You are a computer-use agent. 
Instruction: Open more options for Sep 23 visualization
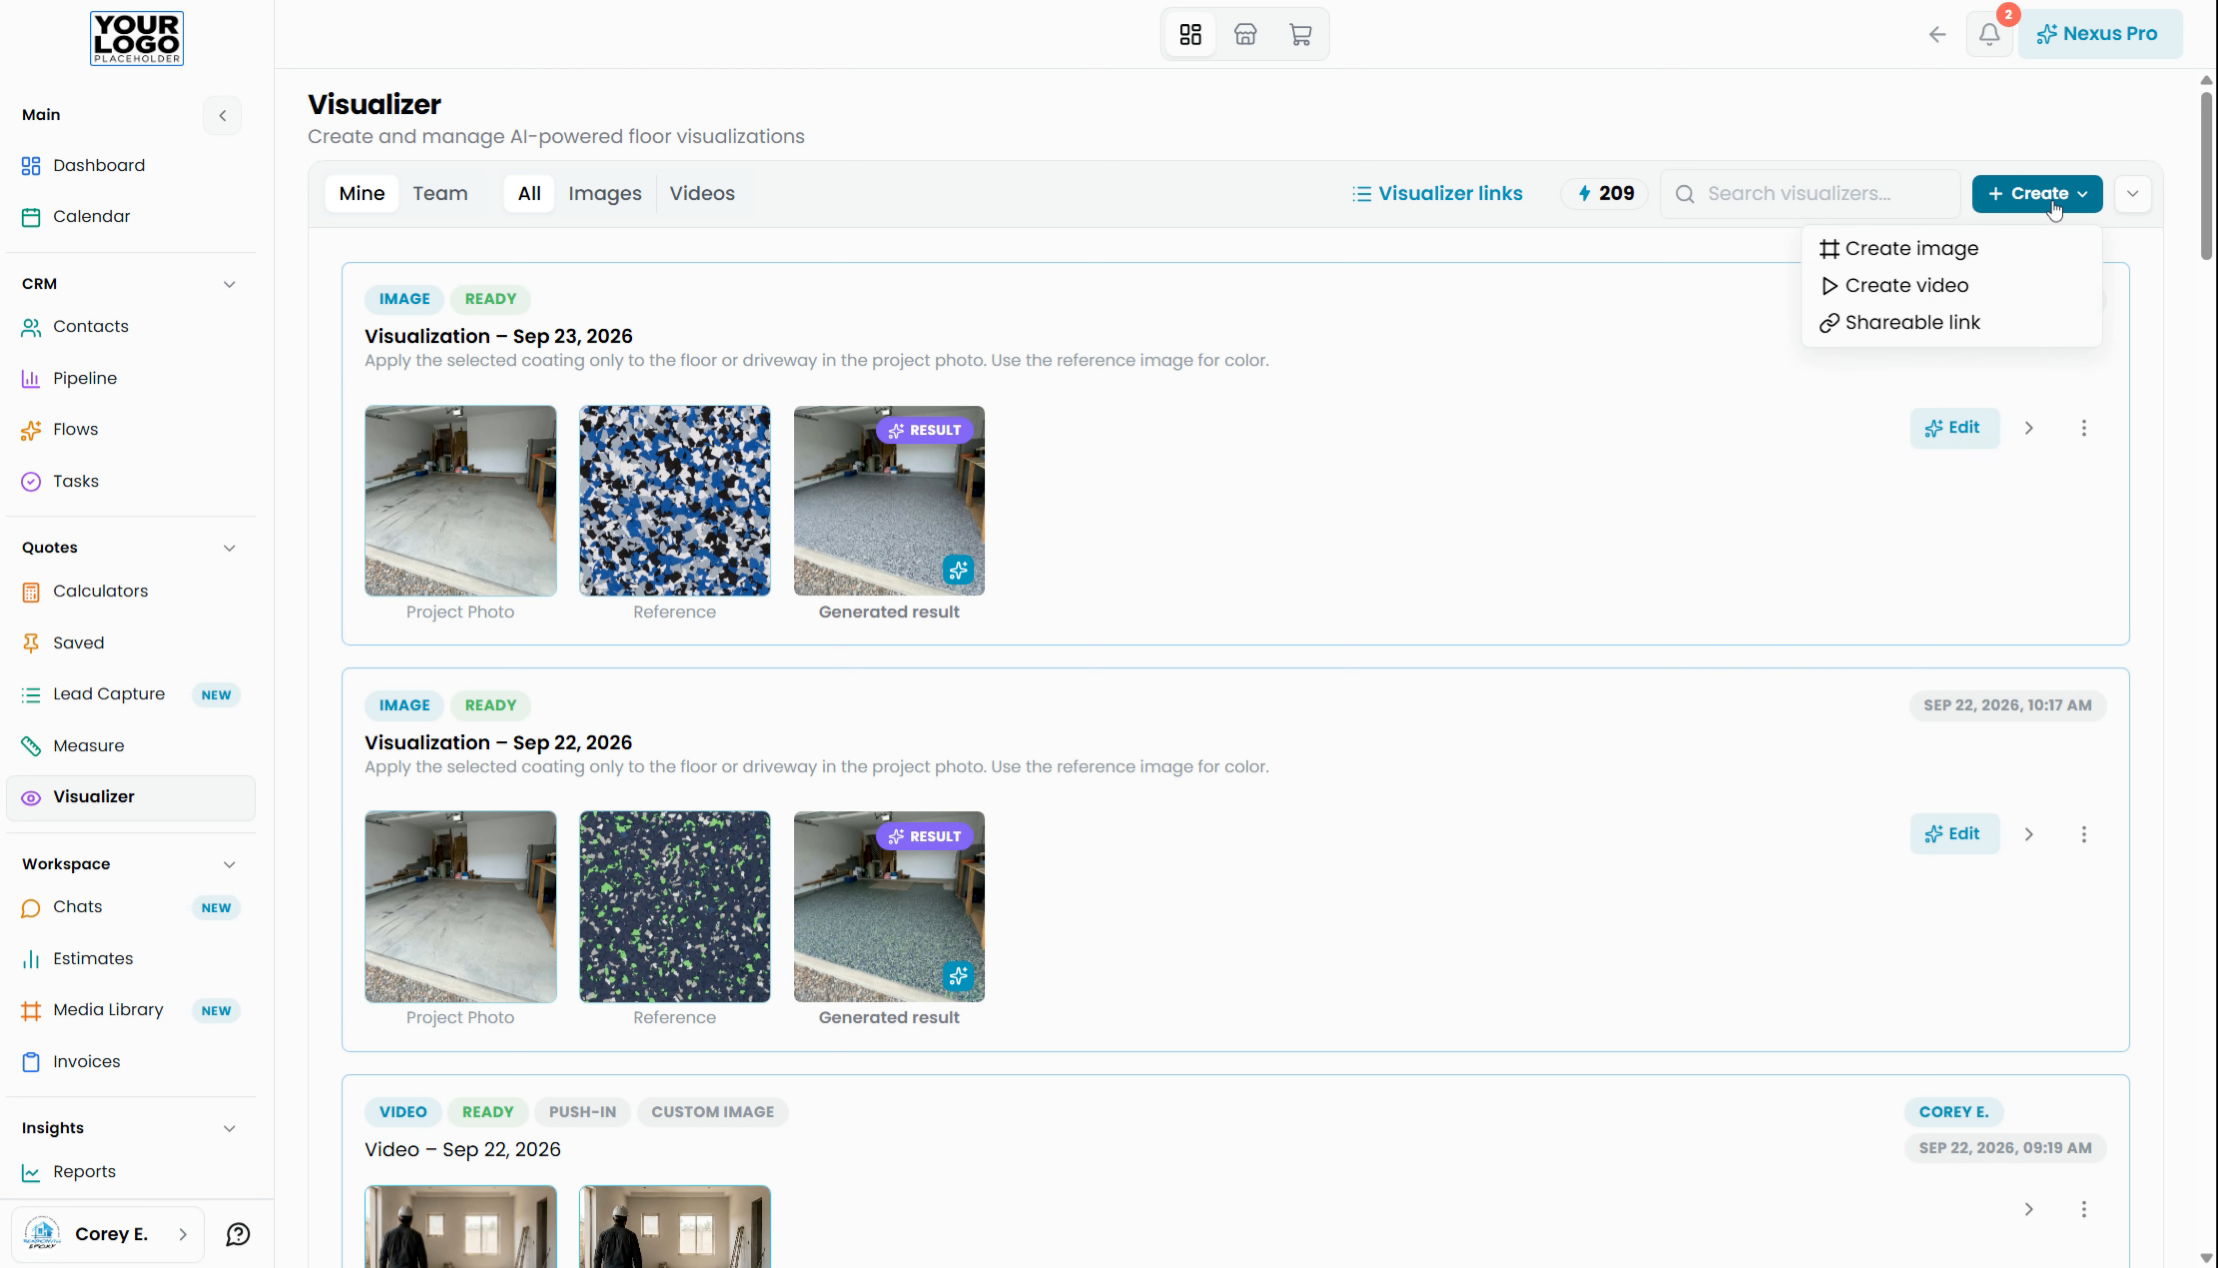coord(2084,428)
